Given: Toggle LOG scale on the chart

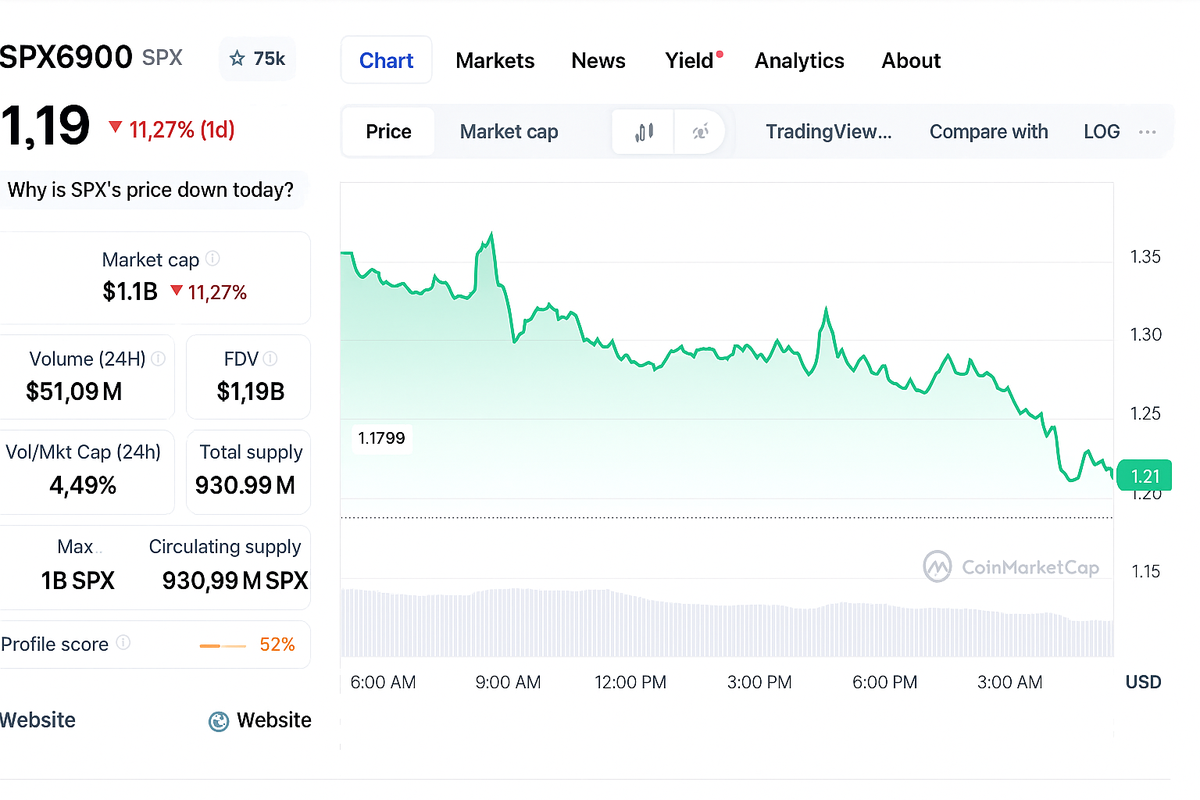Looking at the screenshot, I should [1102, 132].
